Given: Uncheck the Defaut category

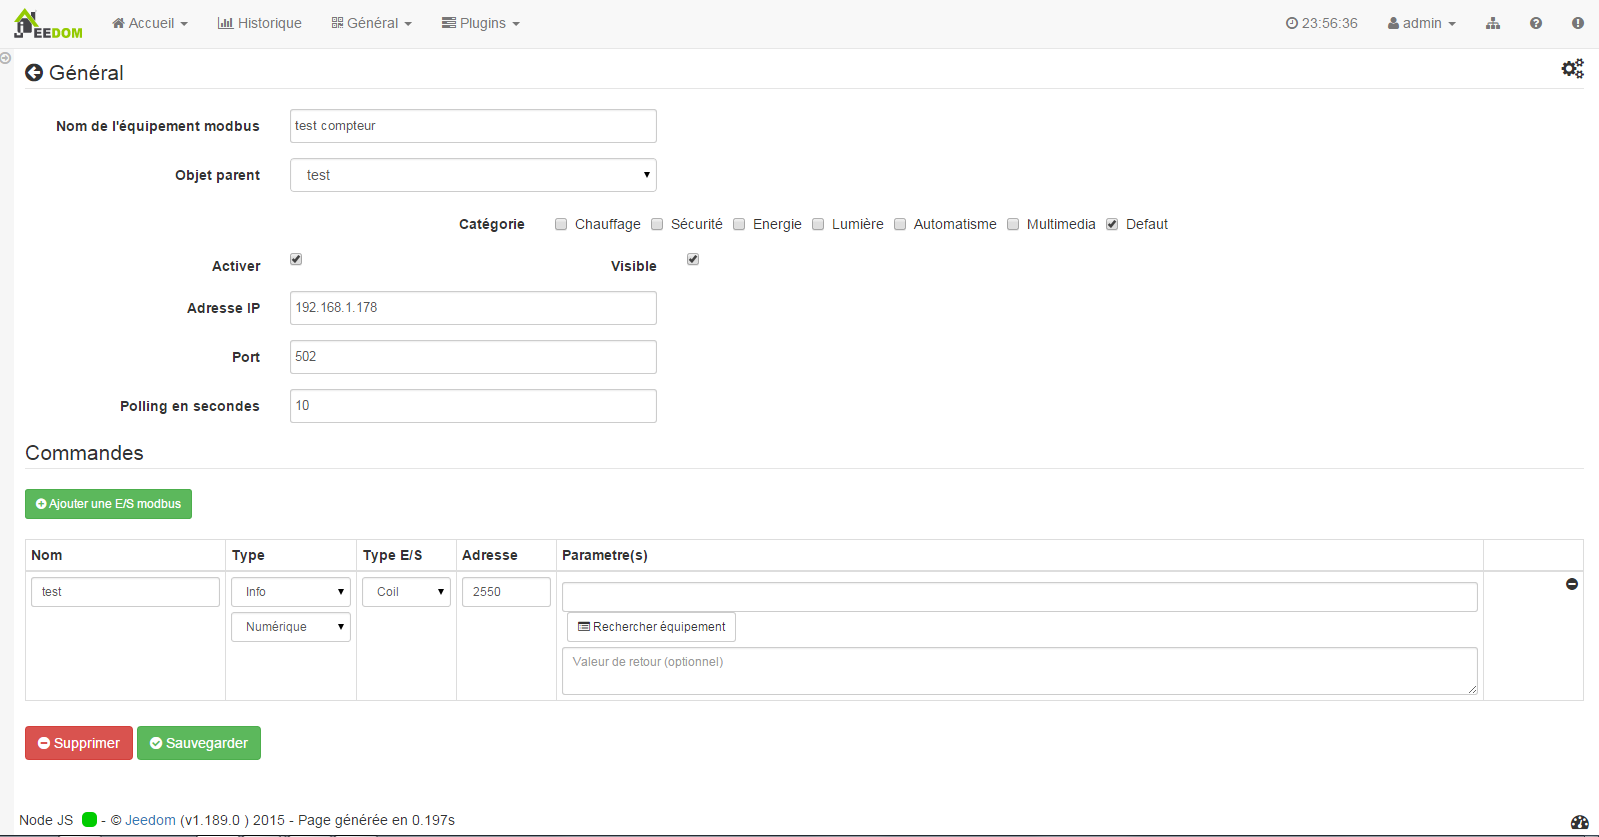Looking at the screenshot, I should pyautogui.click(x=1112, y=224).
